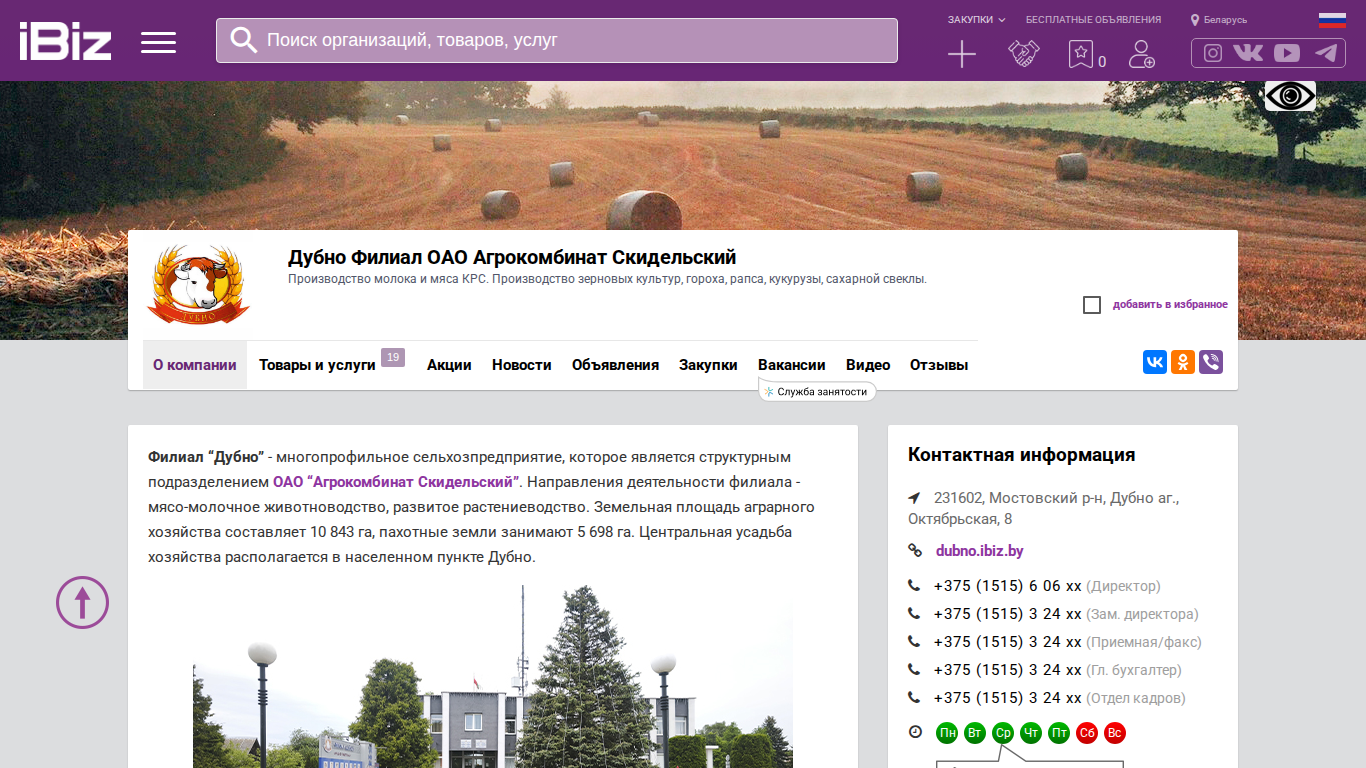Viewport: 1366px width, 768px height.
Task: Open the YouTube icon in header
Action: 1287,53
